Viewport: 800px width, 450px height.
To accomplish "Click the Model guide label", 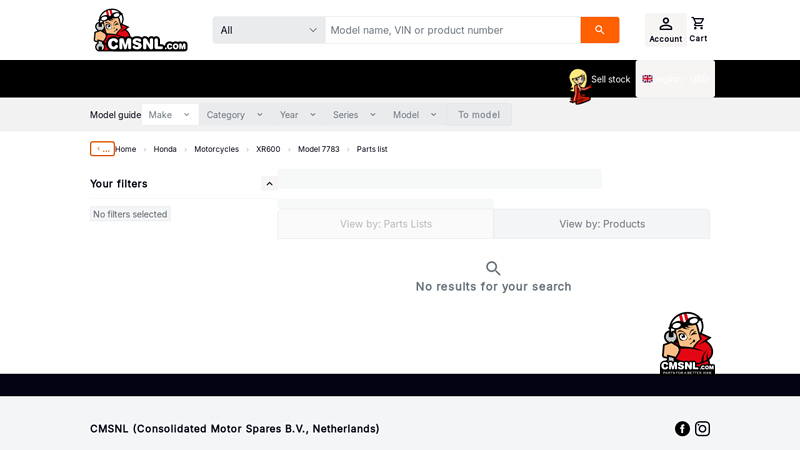I will coord(115,115).
